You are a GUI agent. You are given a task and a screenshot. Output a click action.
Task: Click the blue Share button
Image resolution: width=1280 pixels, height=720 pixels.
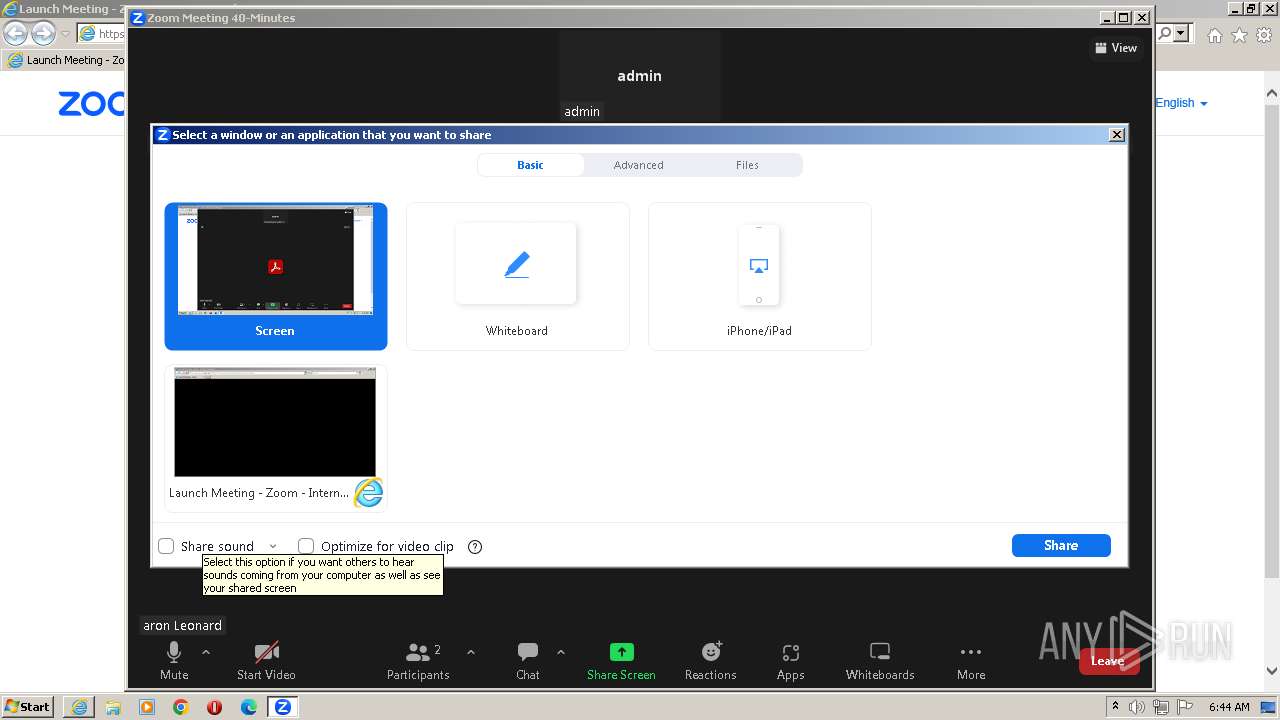click(1061, 545)
